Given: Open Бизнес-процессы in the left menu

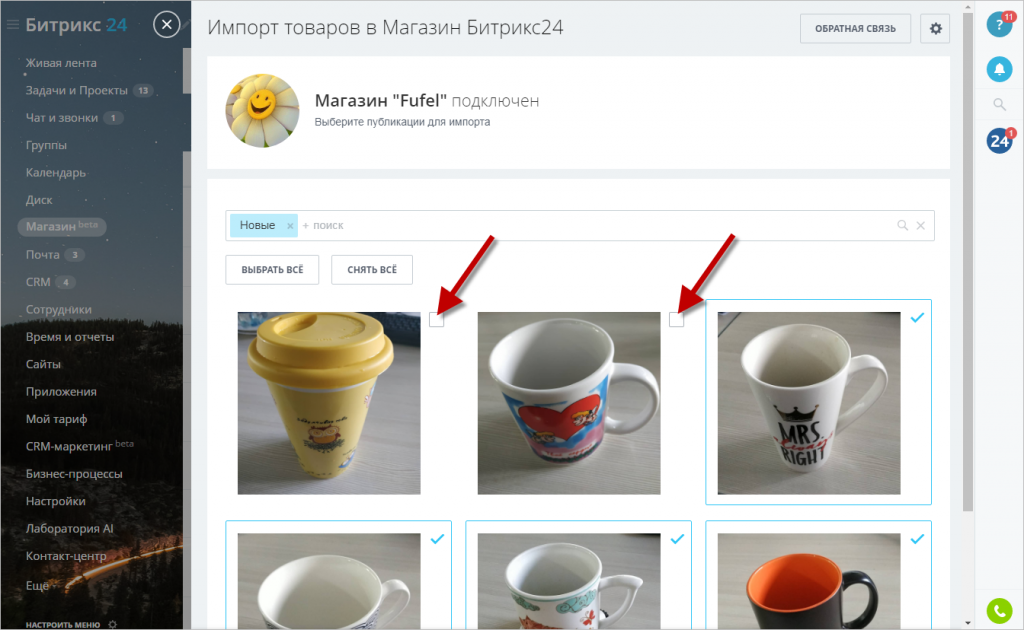Looking at the screenshot, I should [x=74, y=474].
